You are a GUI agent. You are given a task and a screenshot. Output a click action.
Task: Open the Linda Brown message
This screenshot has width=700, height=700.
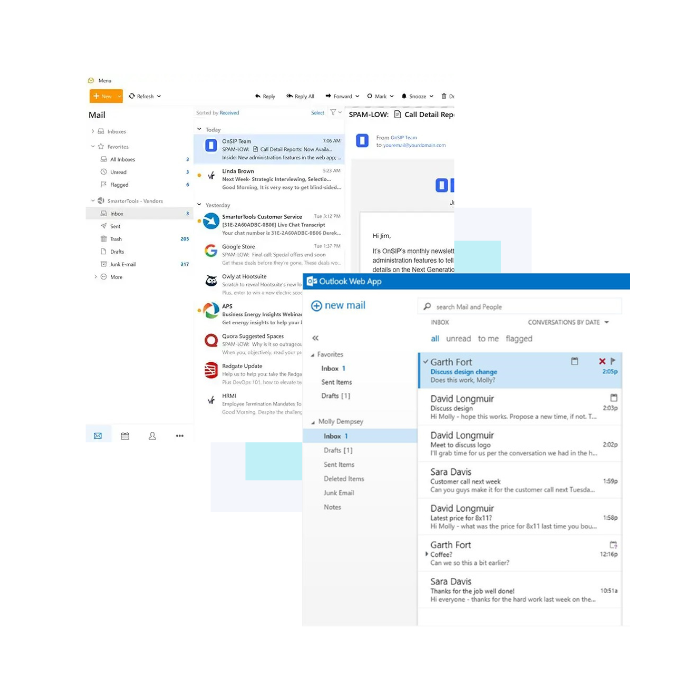click(269, 179)
